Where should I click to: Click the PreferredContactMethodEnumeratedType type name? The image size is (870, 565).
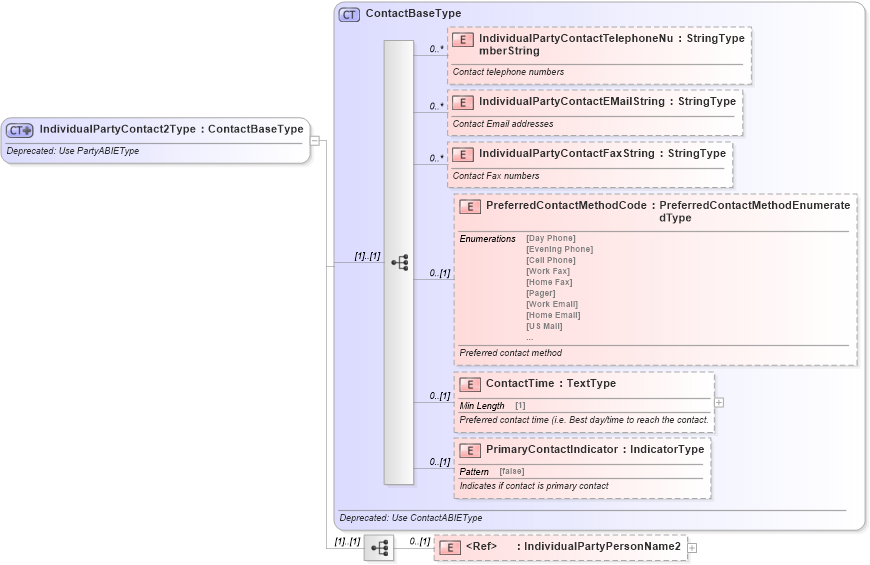[x=754, y=211]
